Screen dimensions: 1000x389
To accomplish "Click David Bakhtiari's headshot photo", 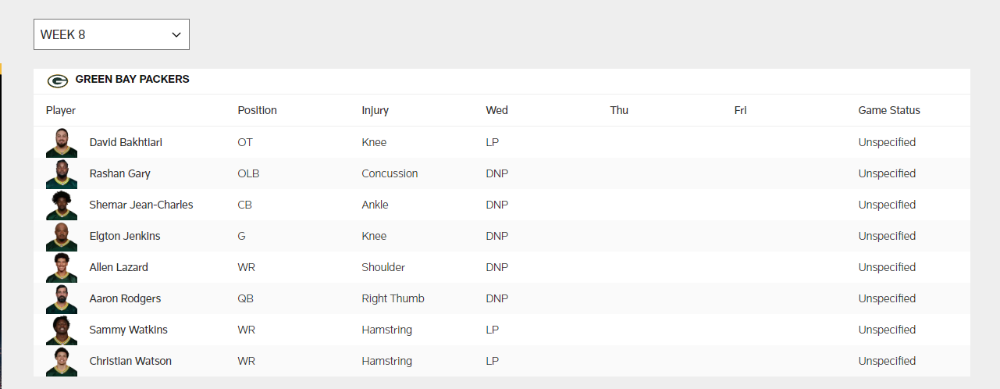I will point(61,142).
